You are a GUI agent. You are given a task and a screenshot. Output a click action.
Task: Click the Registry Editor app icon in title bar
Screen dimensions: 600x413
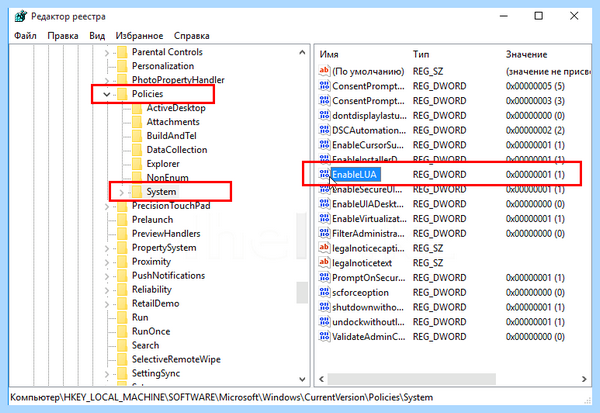(x=21, y=16)
